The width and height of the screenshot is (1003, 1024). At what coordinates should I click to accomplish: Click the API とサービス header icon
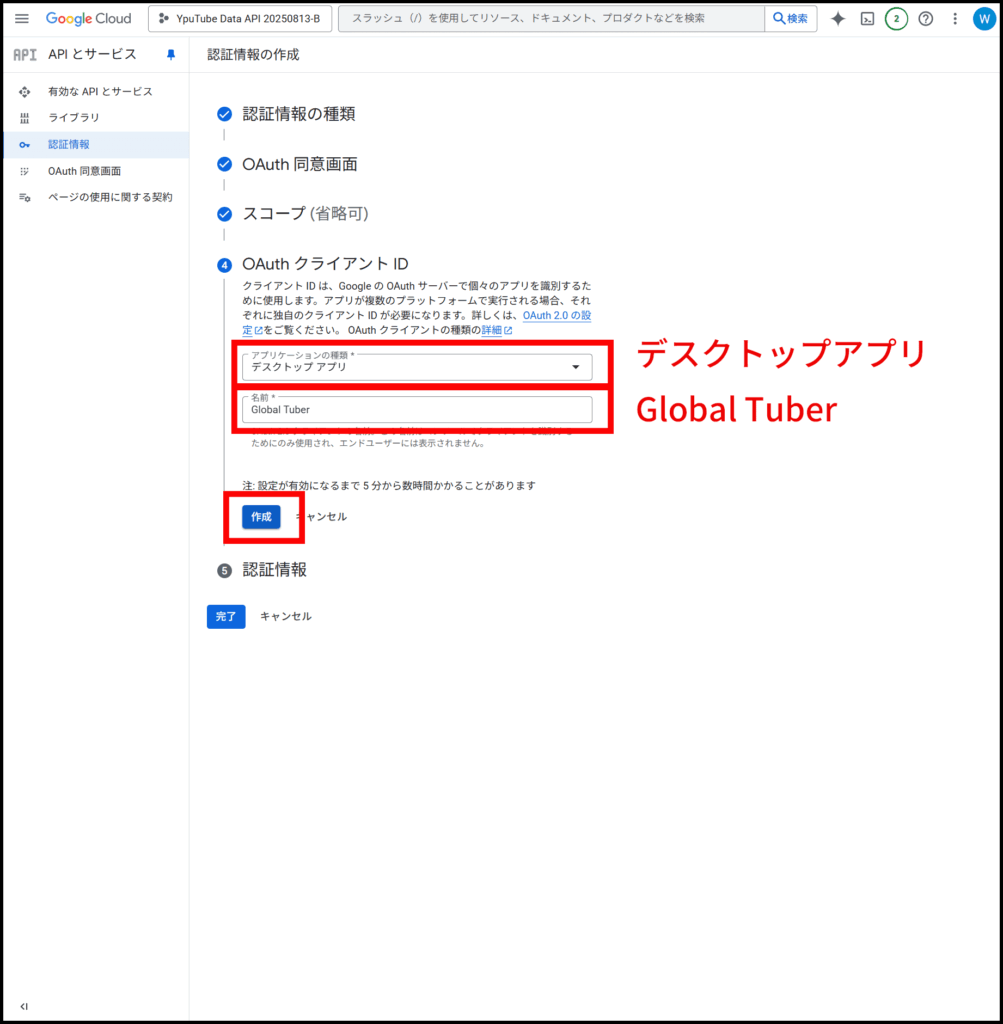[x=25, y=54]
